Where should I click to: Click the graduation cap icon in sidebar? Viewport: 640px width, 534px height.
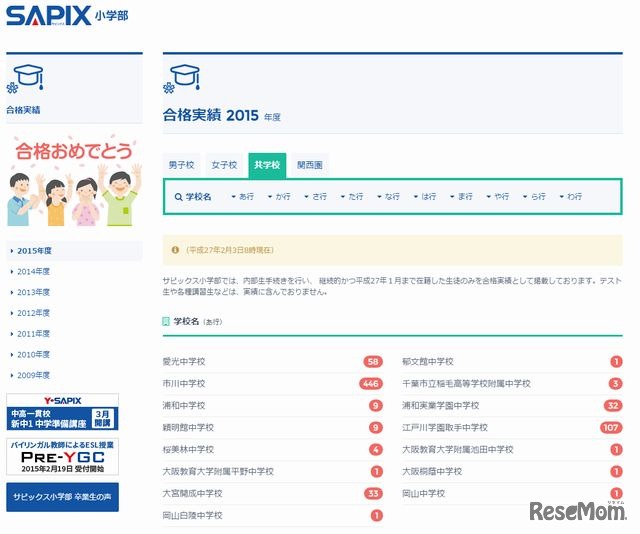[25, 78]
